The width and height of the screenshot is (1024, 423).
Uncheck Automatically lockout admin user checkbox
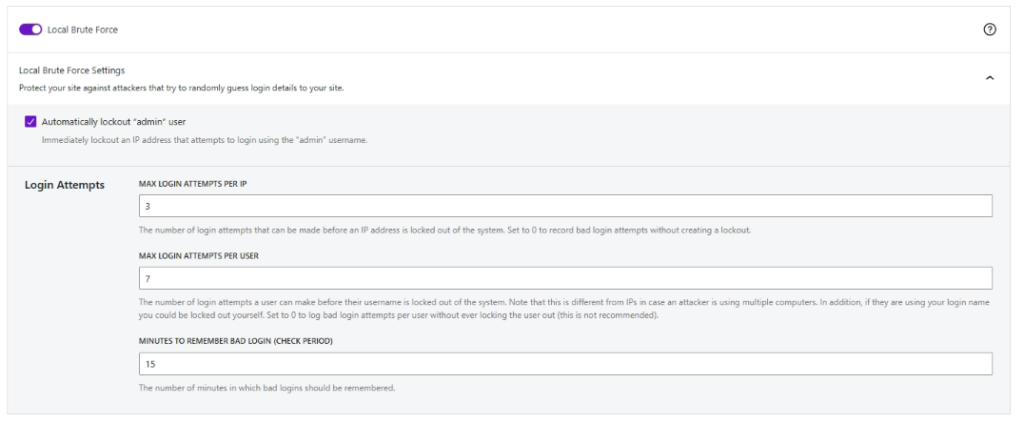click(x=30, y=121)
